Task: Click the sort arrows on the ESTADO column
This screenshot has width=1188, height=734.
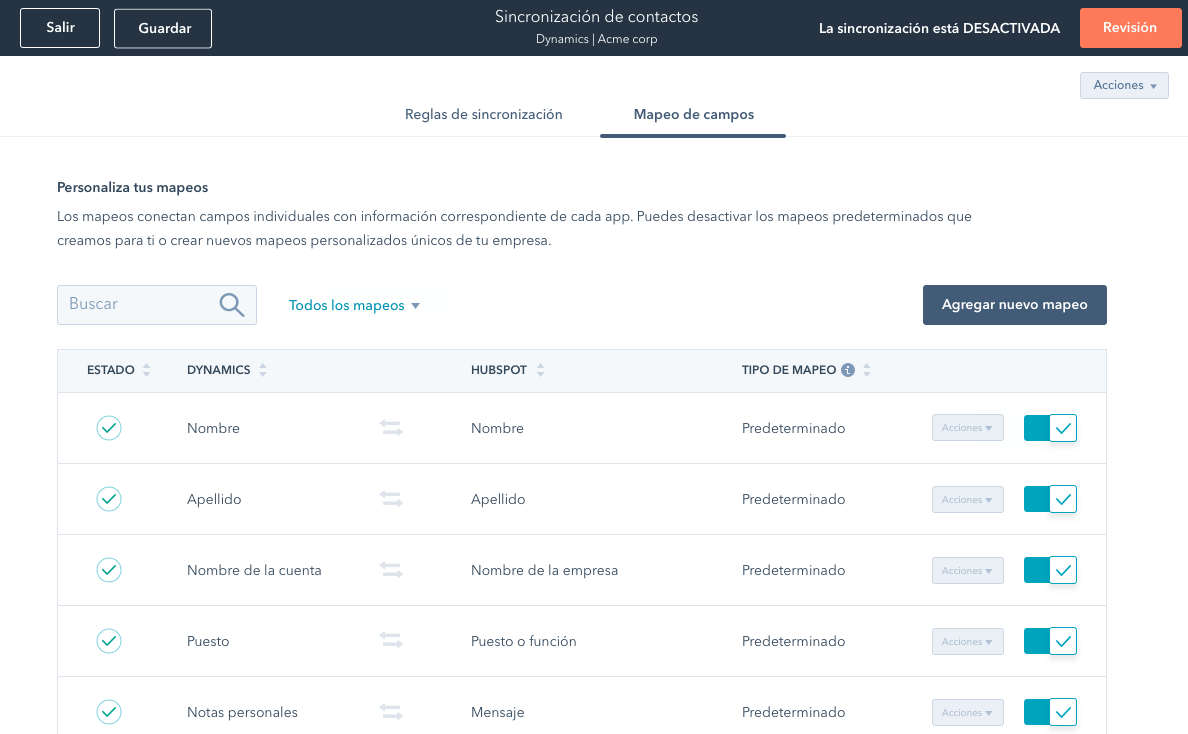Action: pyautogui.click(x=146, y=369)
